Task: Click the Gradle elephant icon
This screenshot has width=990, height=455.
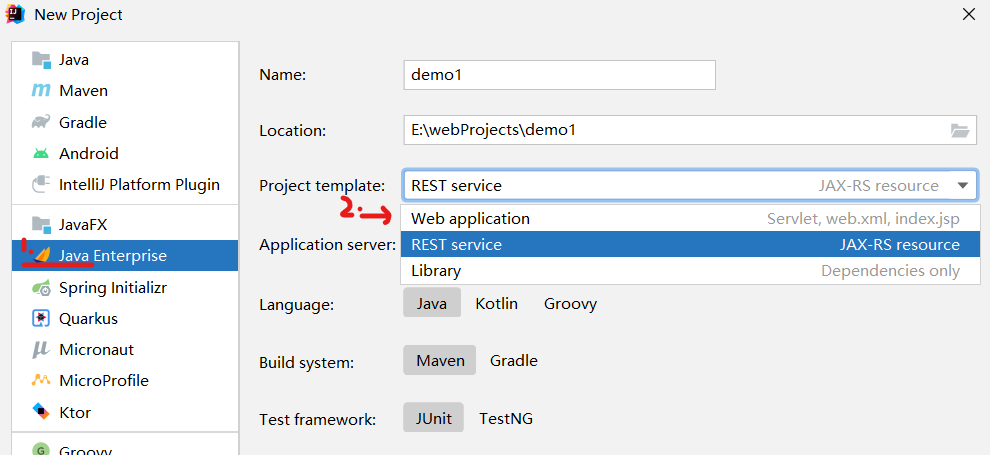Action: coord(41,123)
